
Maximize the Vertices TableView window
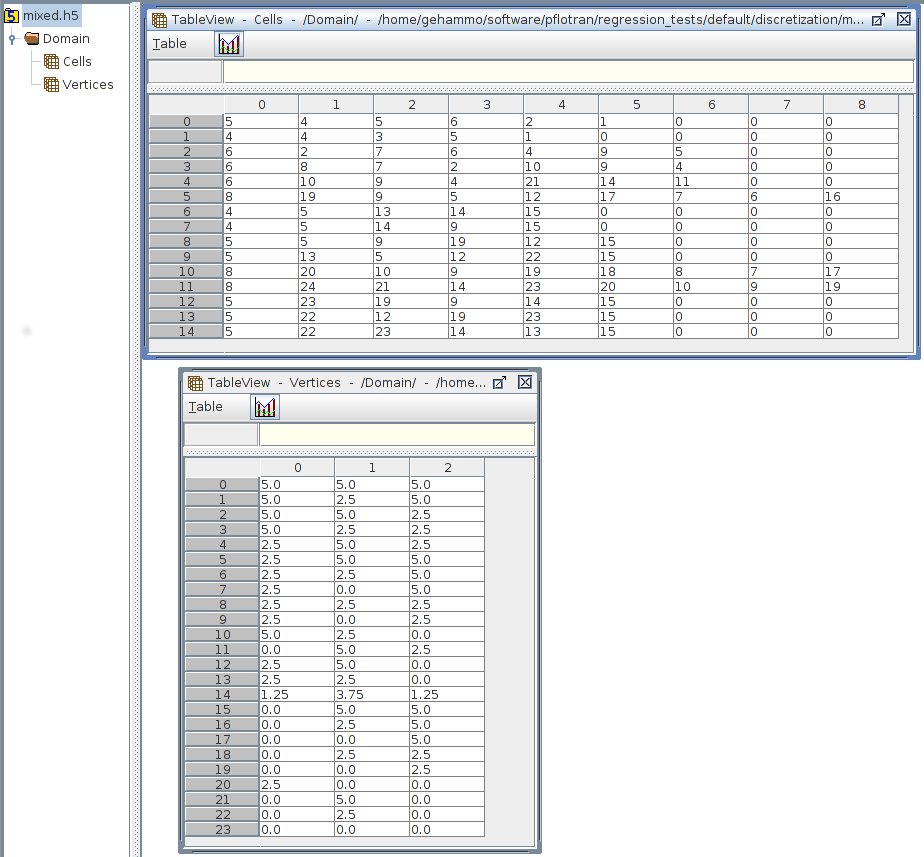tap(500, 383)
